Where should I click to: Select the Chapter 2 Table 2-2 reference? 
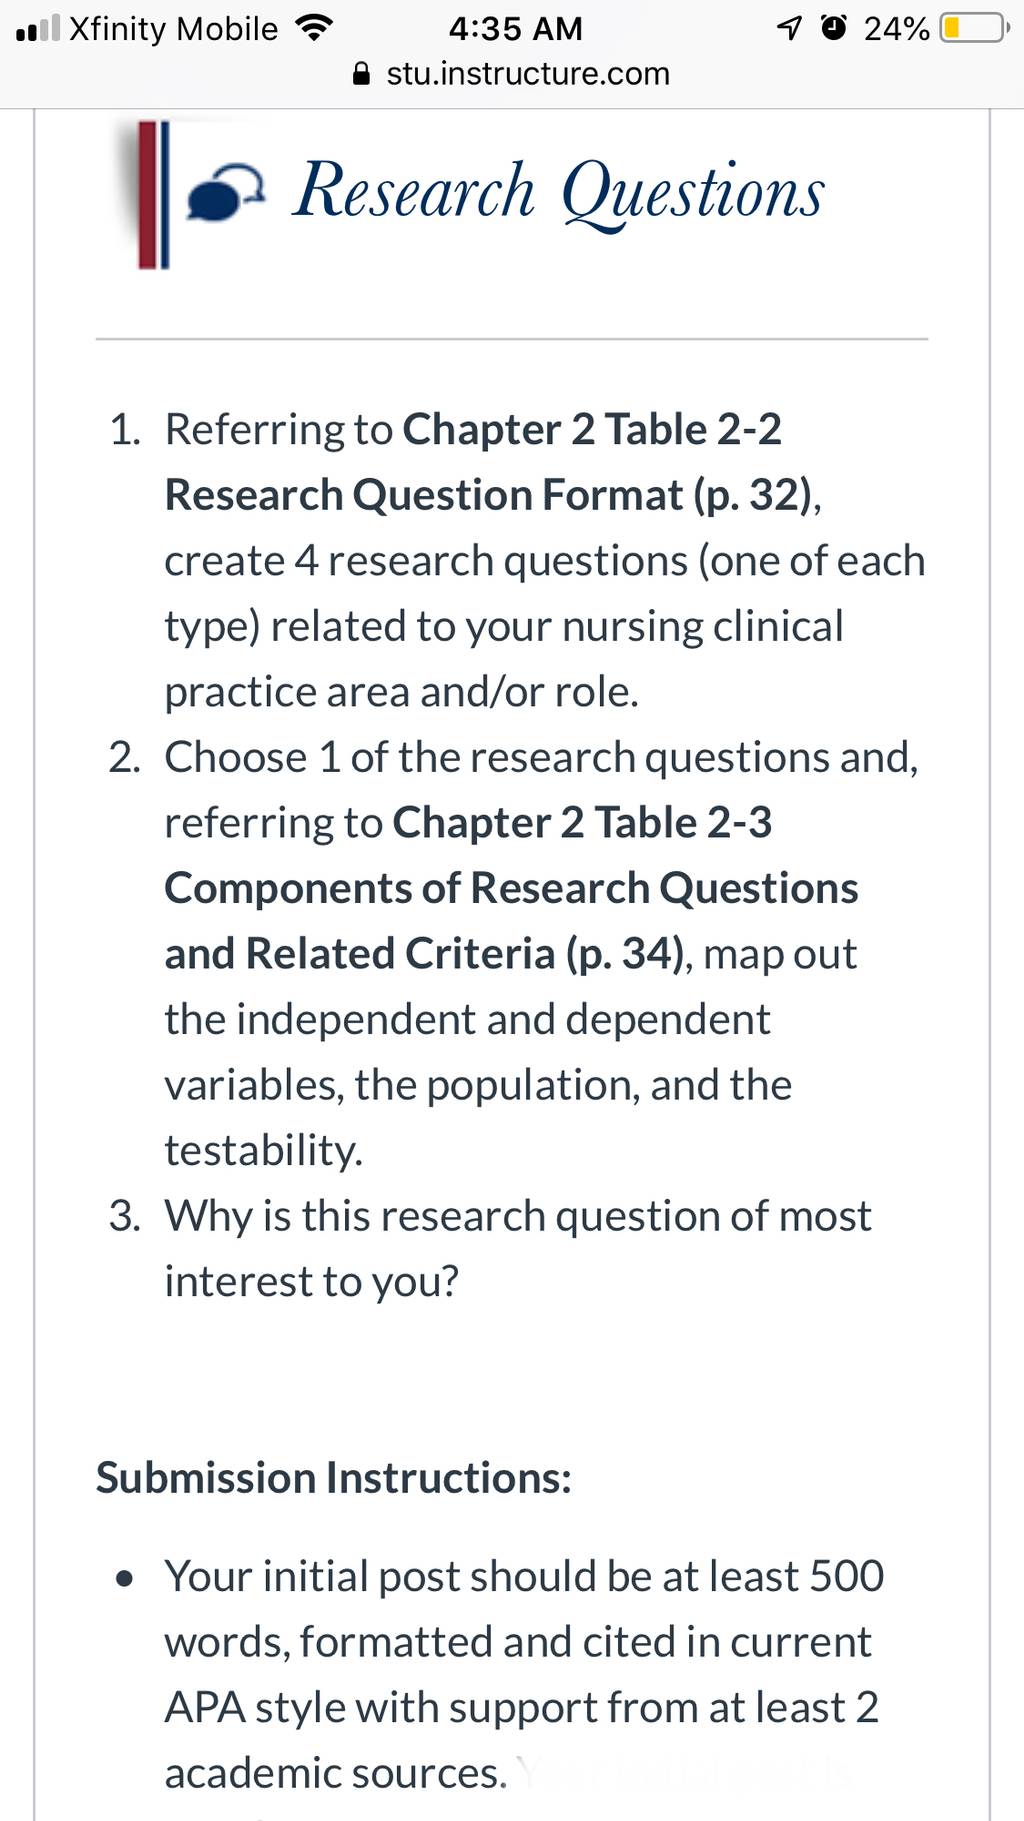[592, 430]
